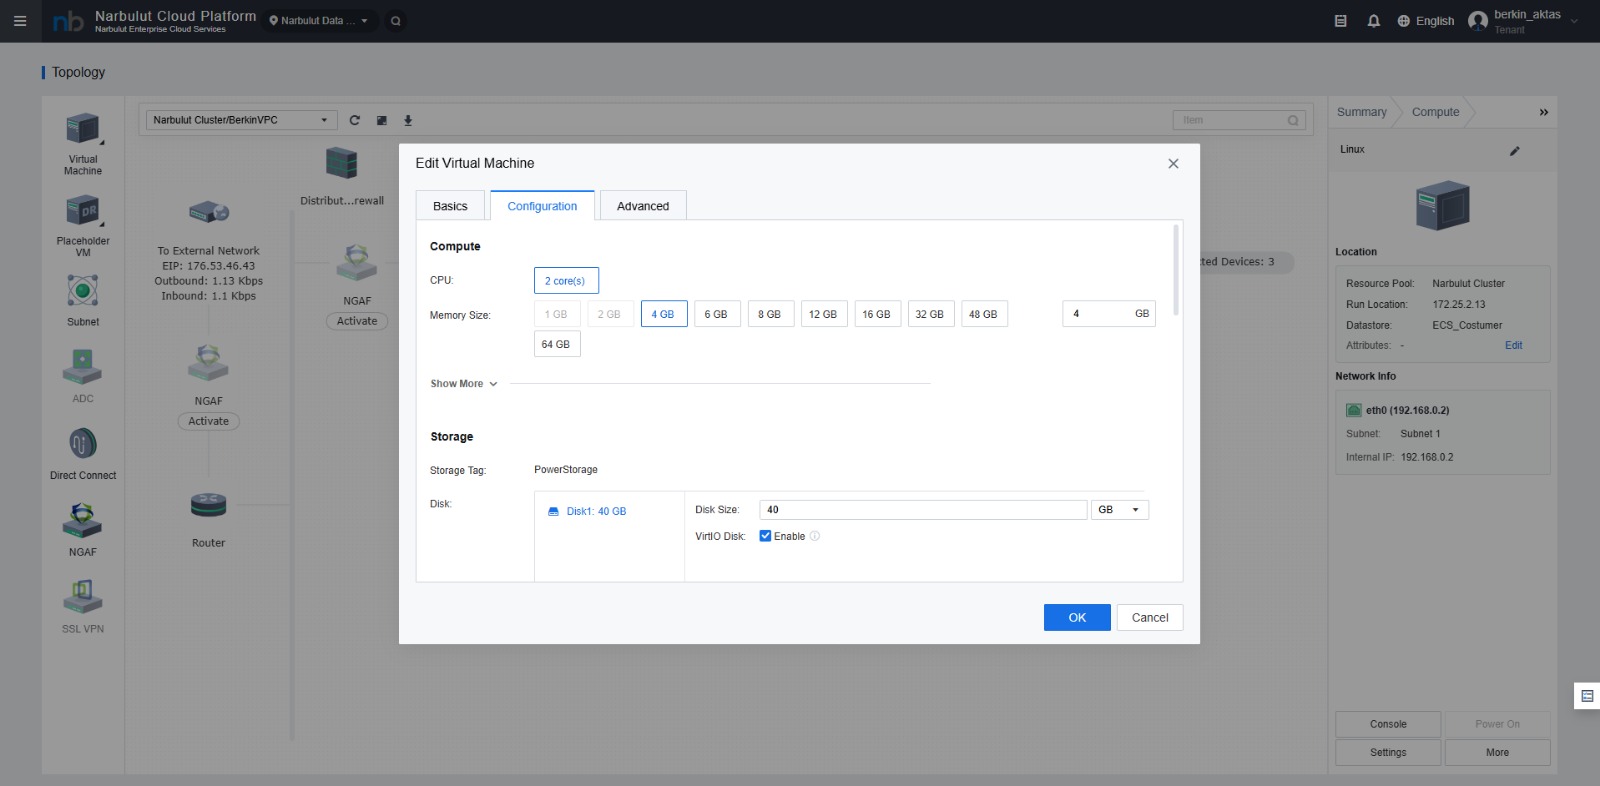Open the Narbulut Cluster/BerkinVPC dropdown
This screenshot has width=1600, height=786.
tap(240, 120)
